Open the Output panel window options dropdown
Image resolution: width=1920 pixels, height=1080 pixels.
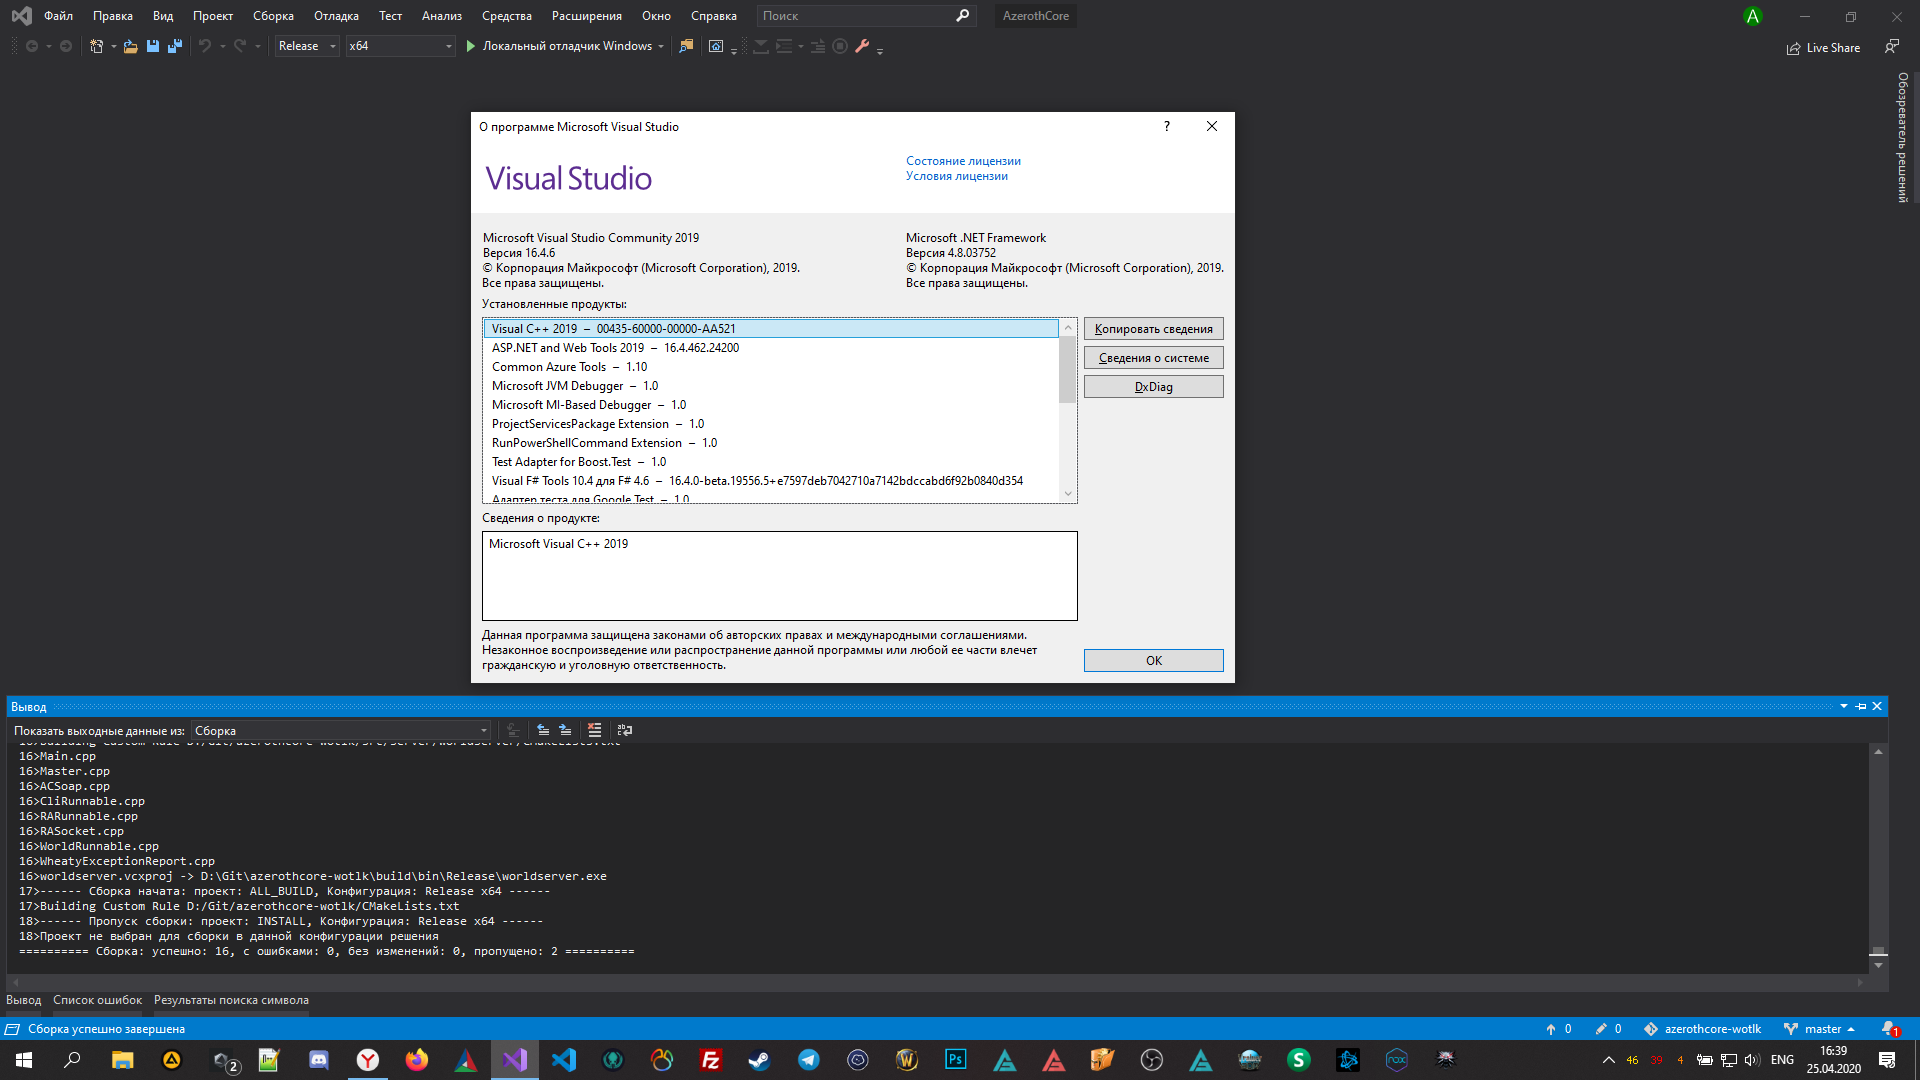pyautogui.click(x=1844, y=706)
